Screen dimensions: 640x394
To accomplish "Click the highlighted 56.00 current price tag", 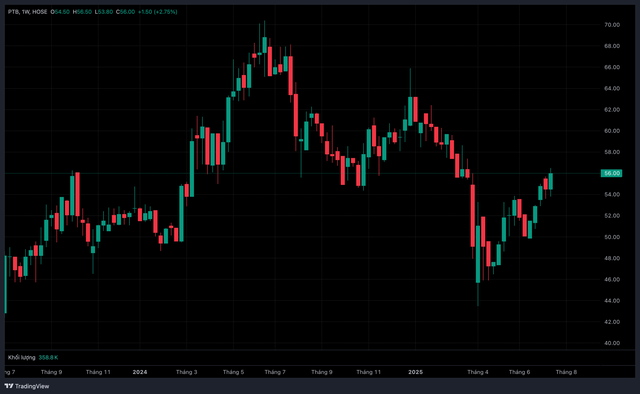I will (x=611, y=173).
